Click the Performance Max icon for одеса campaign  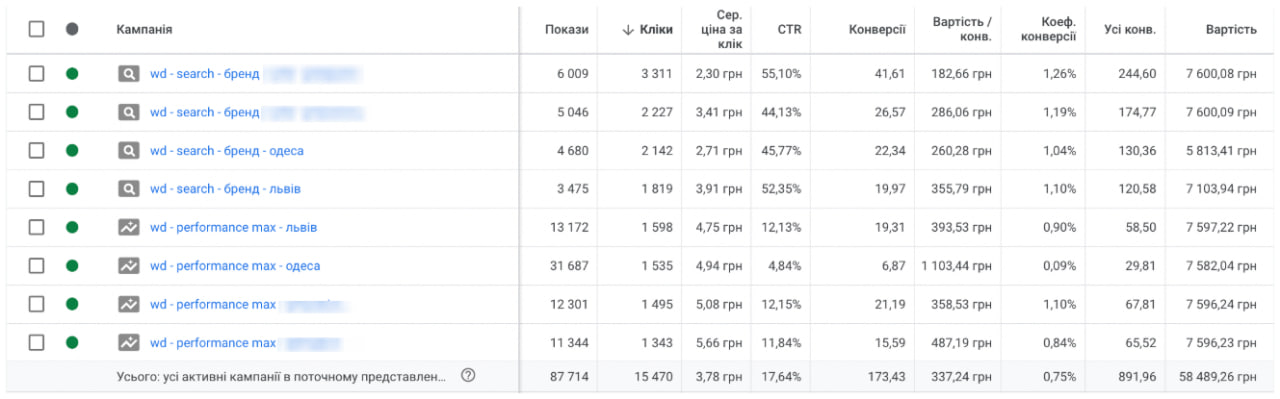128,266
